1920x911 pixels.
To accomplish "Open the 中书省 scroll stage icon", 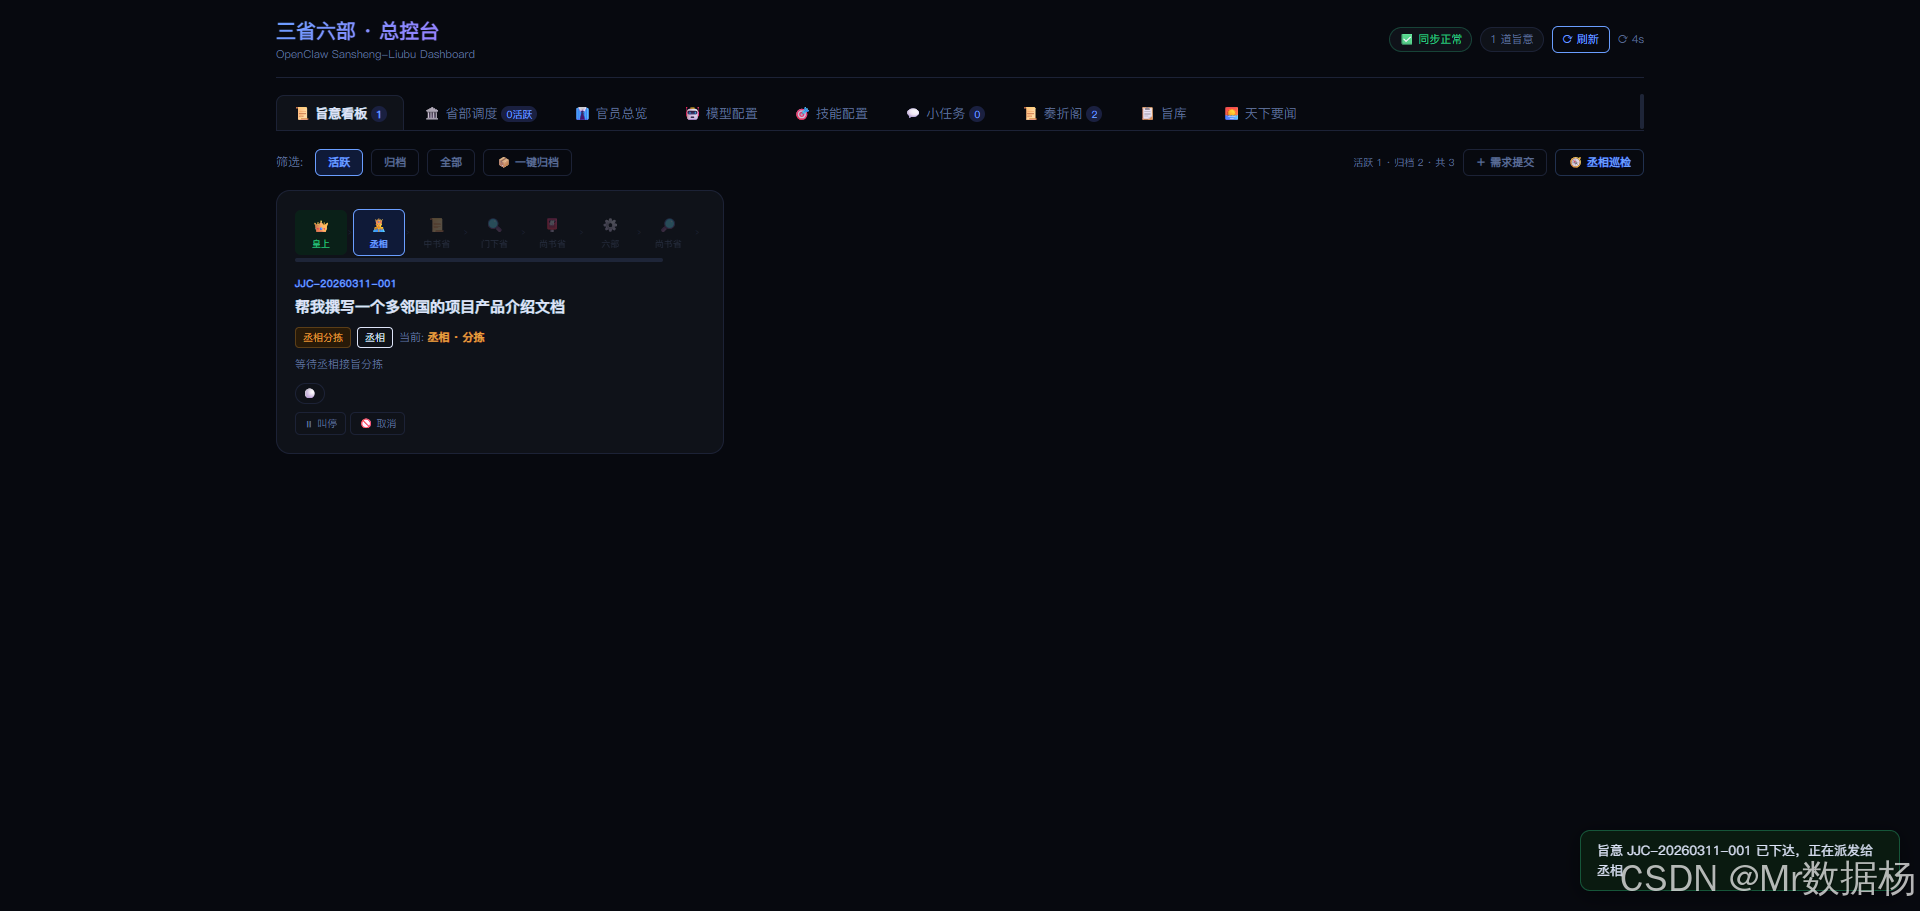I will [x=436, y=232].
